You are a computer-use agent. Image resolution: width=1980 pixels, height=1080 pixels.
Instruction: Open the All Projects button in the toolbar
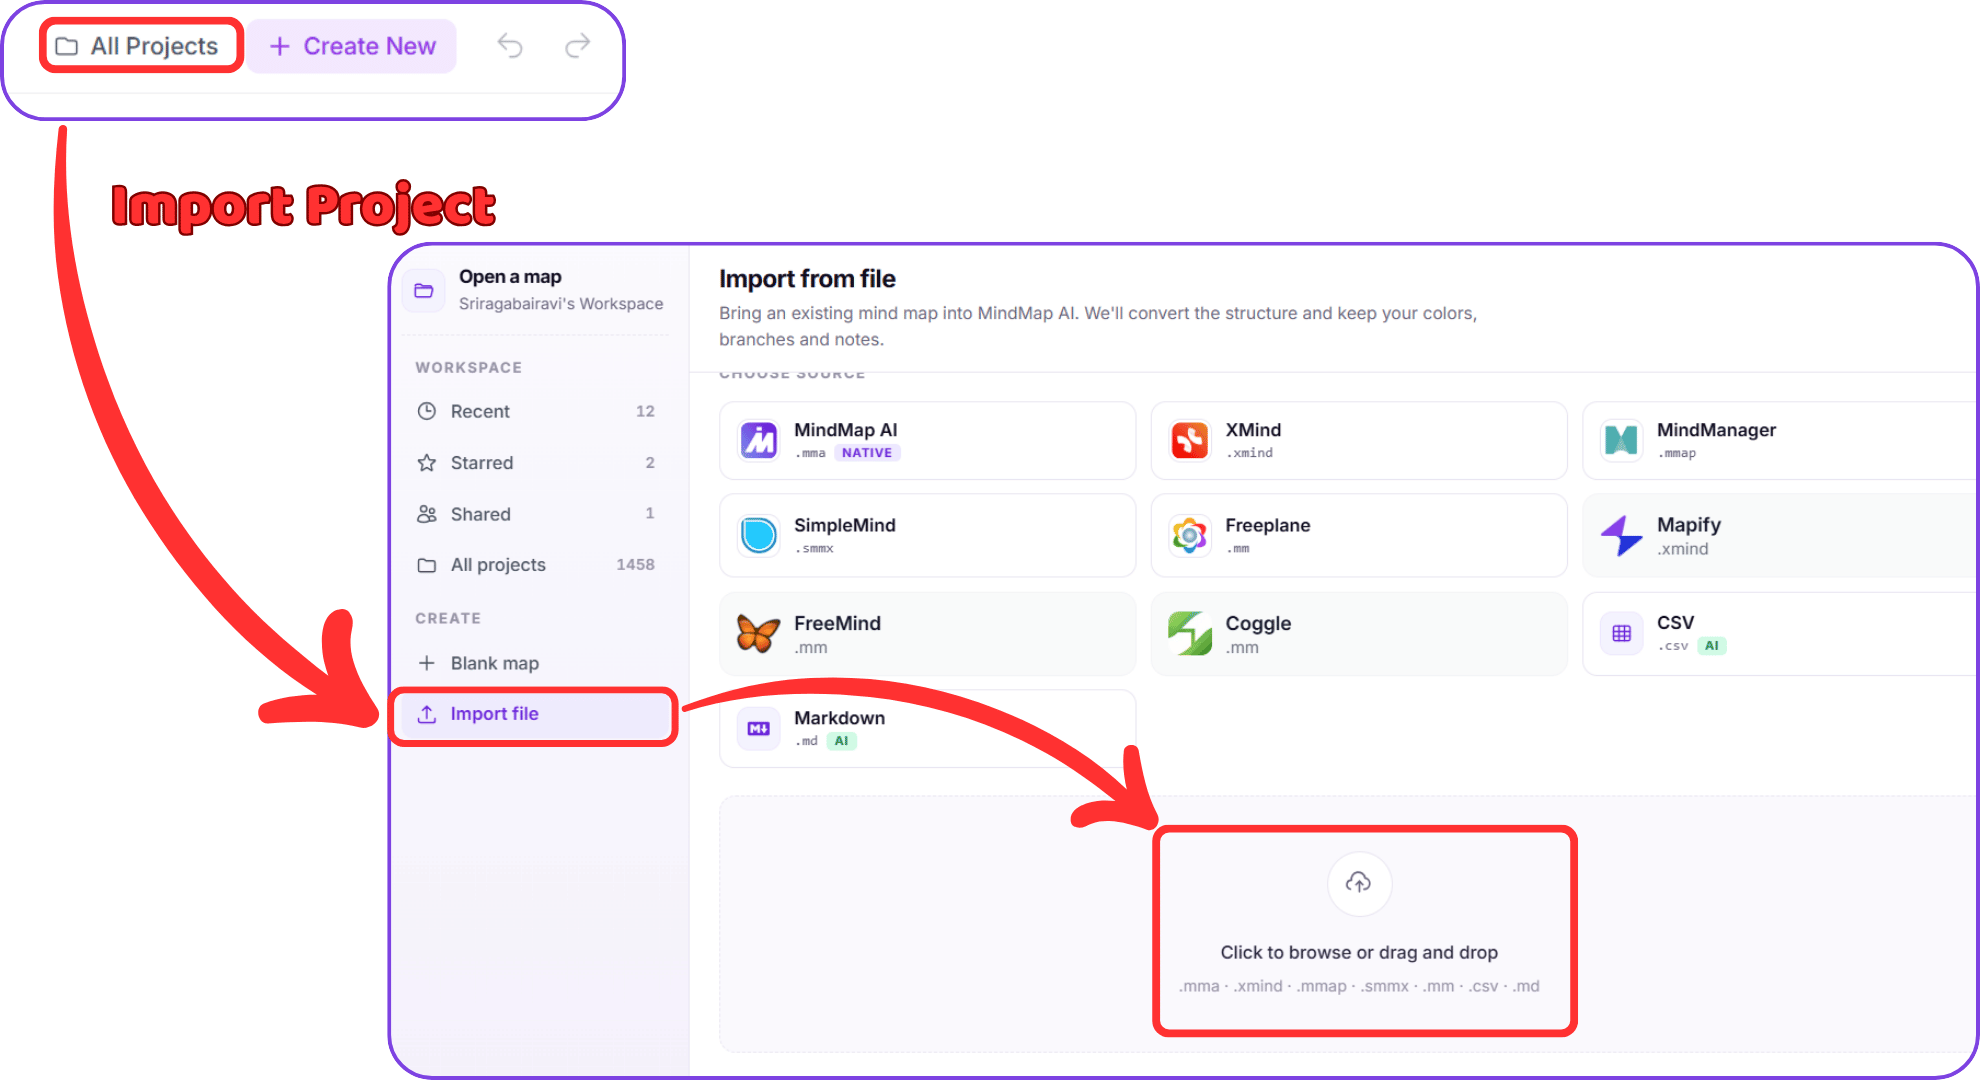[x=141, y=46]
